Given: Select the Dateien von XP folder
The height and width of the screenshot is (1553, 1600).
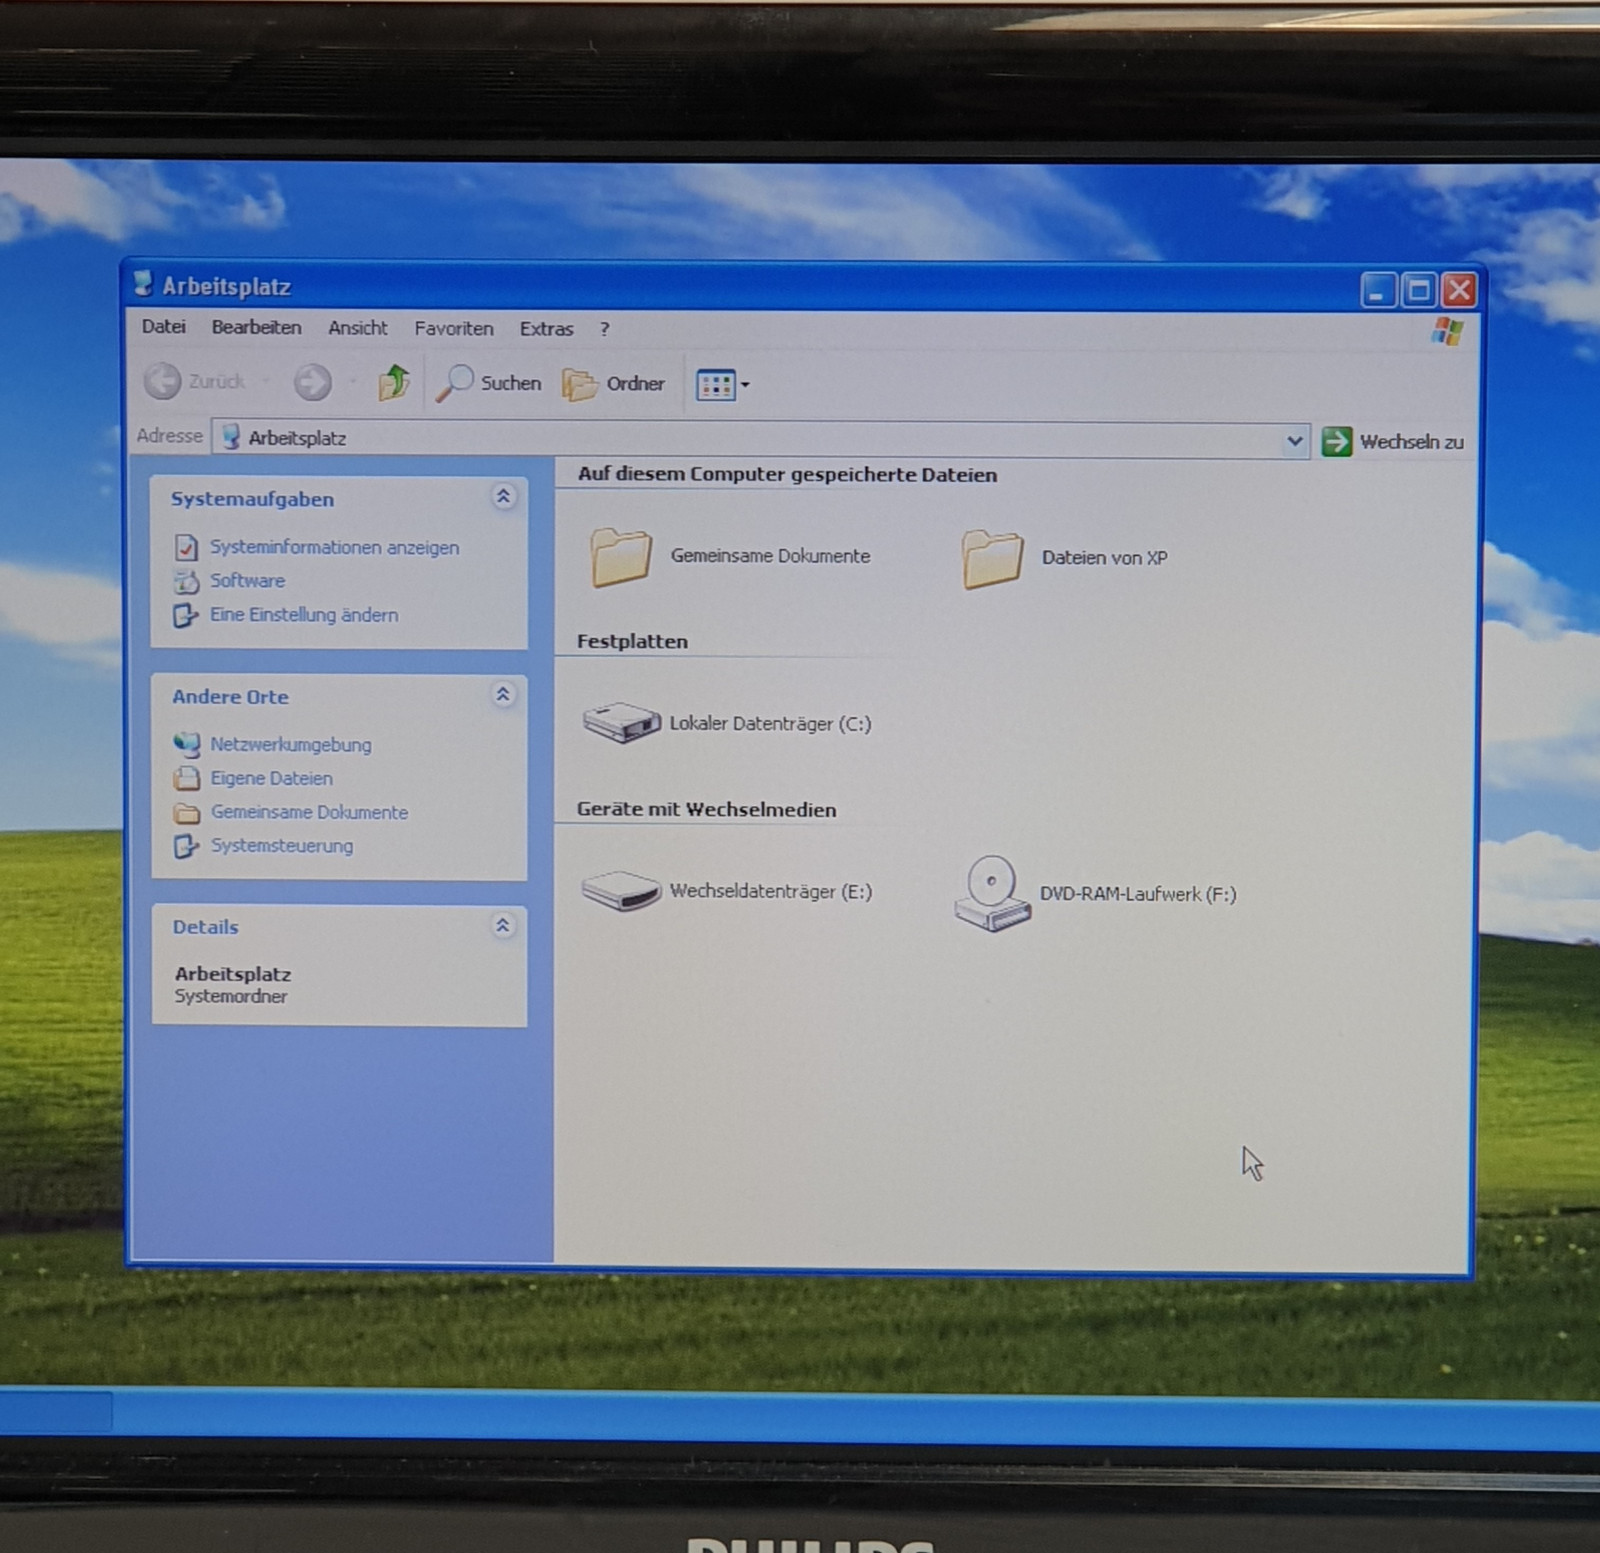Looking at the screenshot, I should click(992, 559).
